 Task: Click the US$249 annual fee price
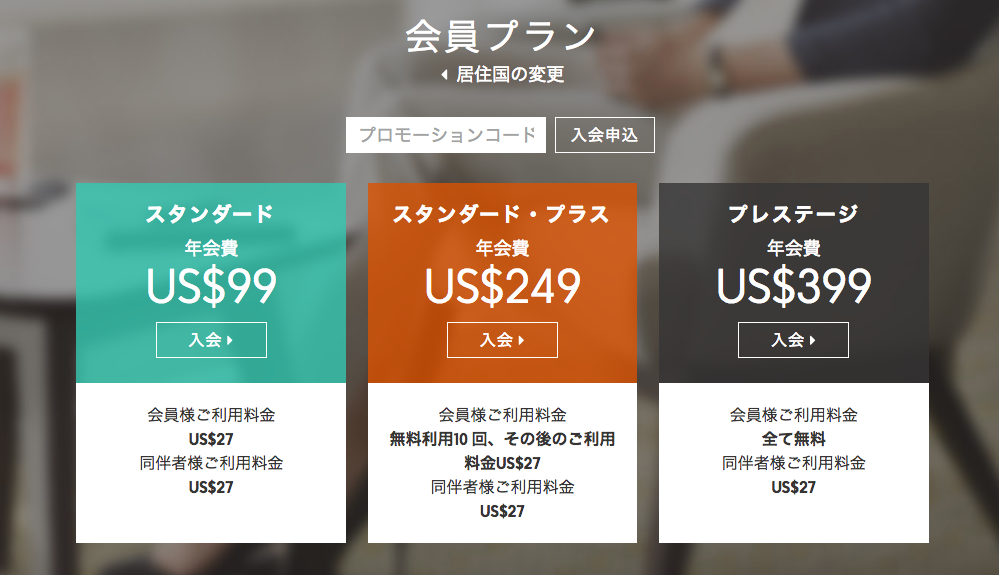pos(503,286)
